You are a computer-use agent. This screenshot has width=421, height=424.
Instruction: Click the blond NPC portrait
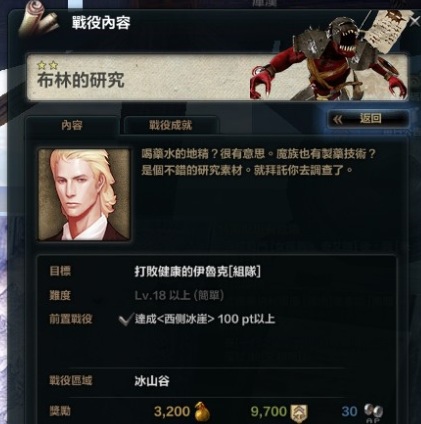coord(84,195)
